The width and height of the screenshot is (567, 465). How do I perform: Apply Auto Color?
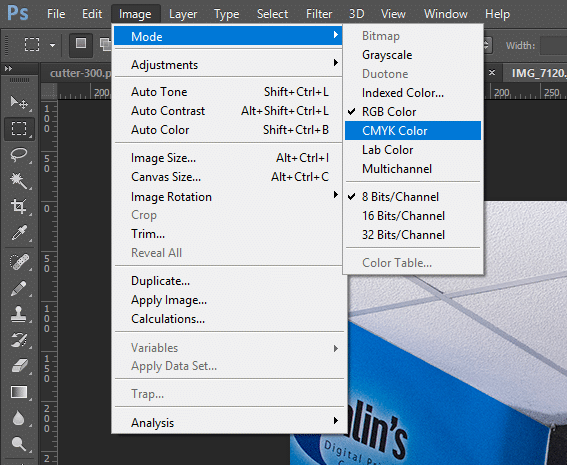tap(228, 129)
